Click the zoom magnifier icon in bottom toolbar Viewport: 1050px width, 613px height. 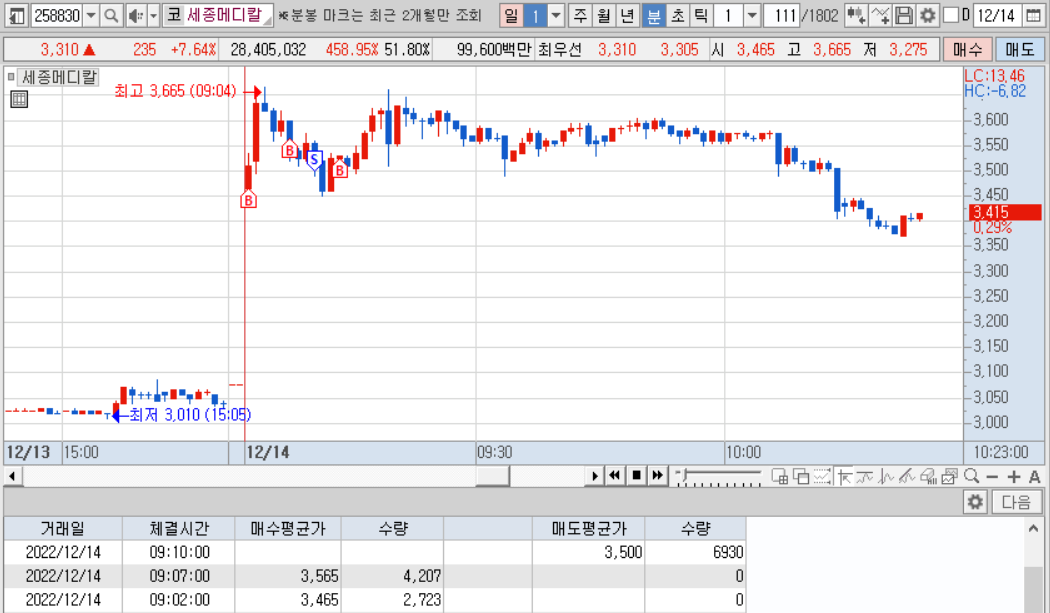point(971,476)
